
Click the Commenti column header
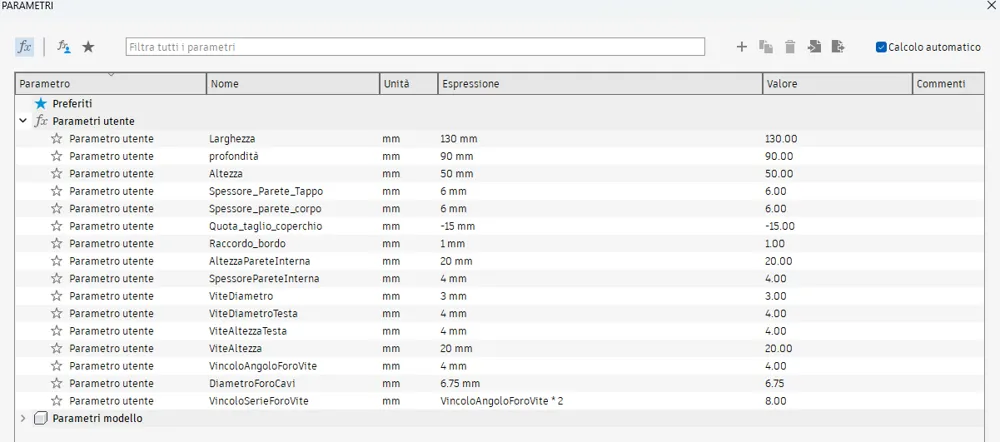tap(948, 84)
